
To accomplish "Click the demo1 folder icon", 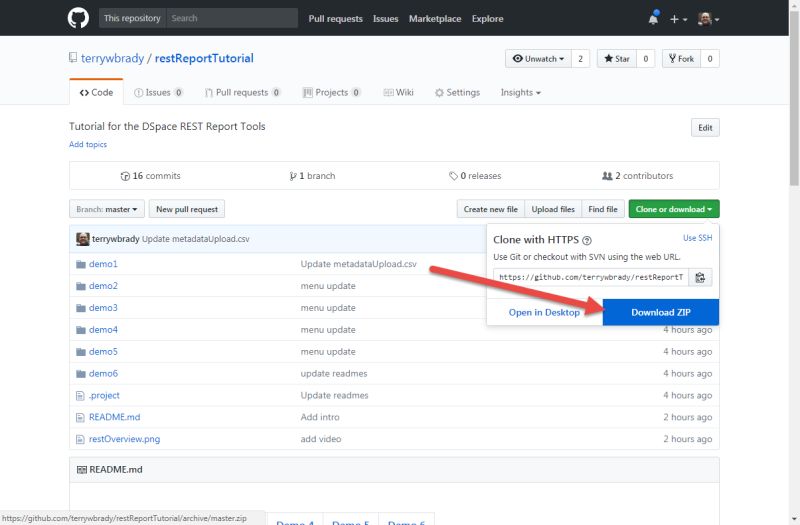I will click(x=80, y=264).
